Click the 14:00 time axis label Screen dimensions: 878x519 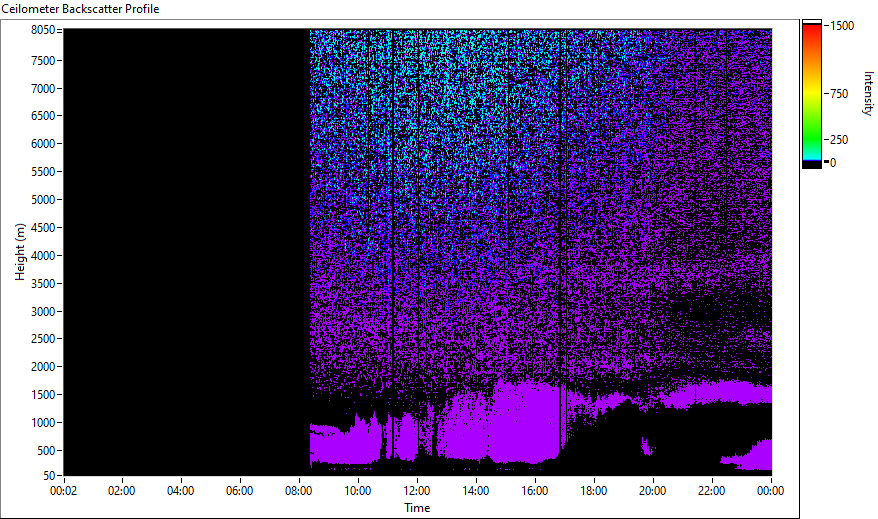pyautogui.click(x=475, y=491)
